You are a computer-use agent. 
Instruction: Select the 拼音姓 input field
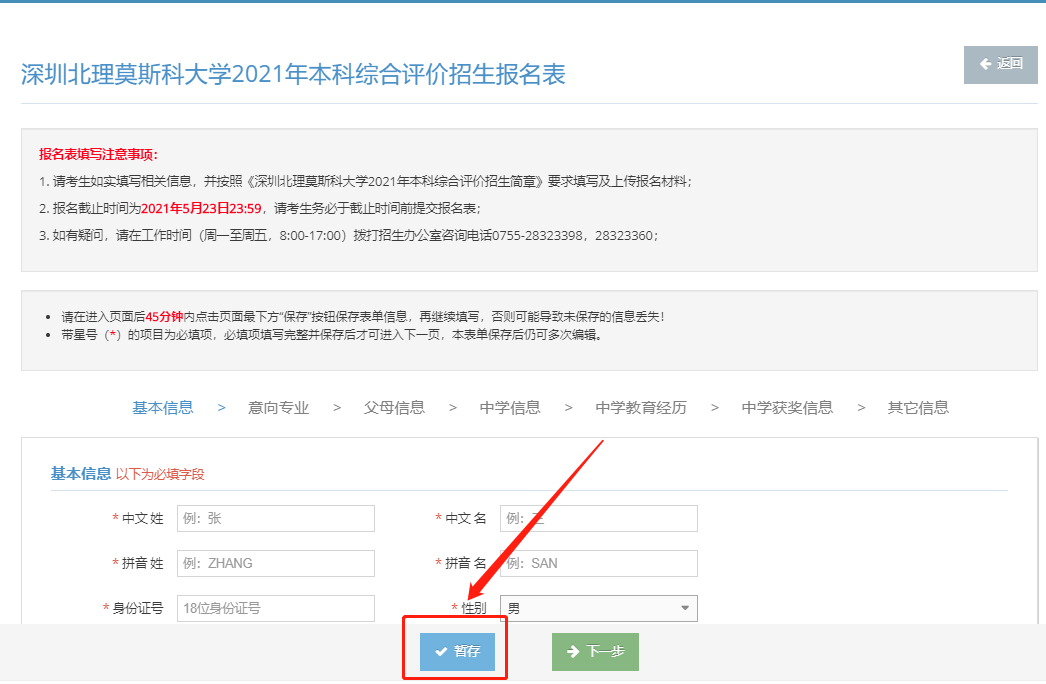pos(275,563)
